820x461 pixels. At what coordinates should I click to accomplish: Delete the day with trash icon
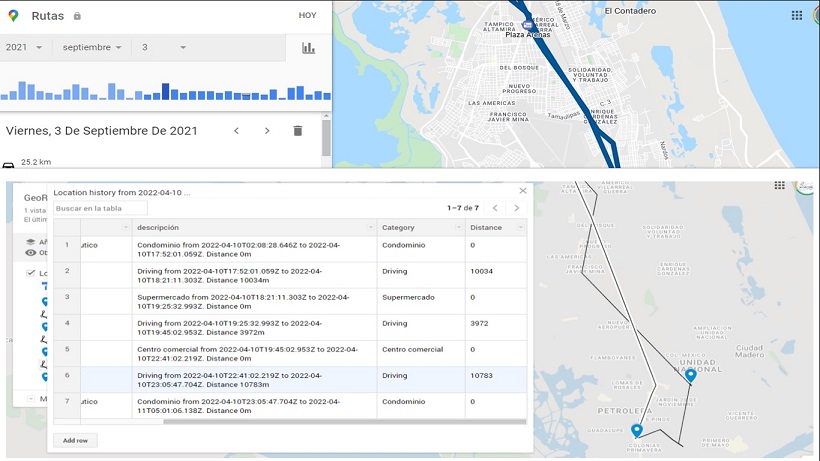pos(297,131)
